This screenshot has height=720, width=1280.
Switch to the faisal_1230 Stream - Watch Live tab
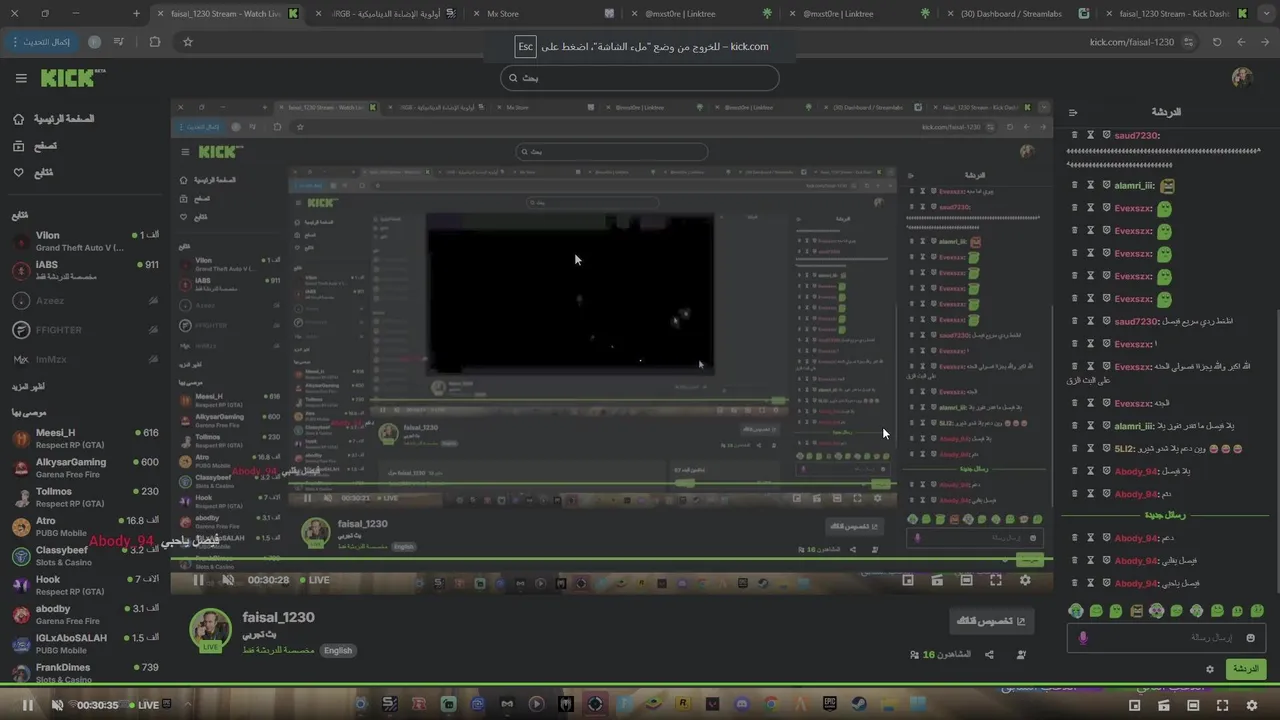[227, 14]
